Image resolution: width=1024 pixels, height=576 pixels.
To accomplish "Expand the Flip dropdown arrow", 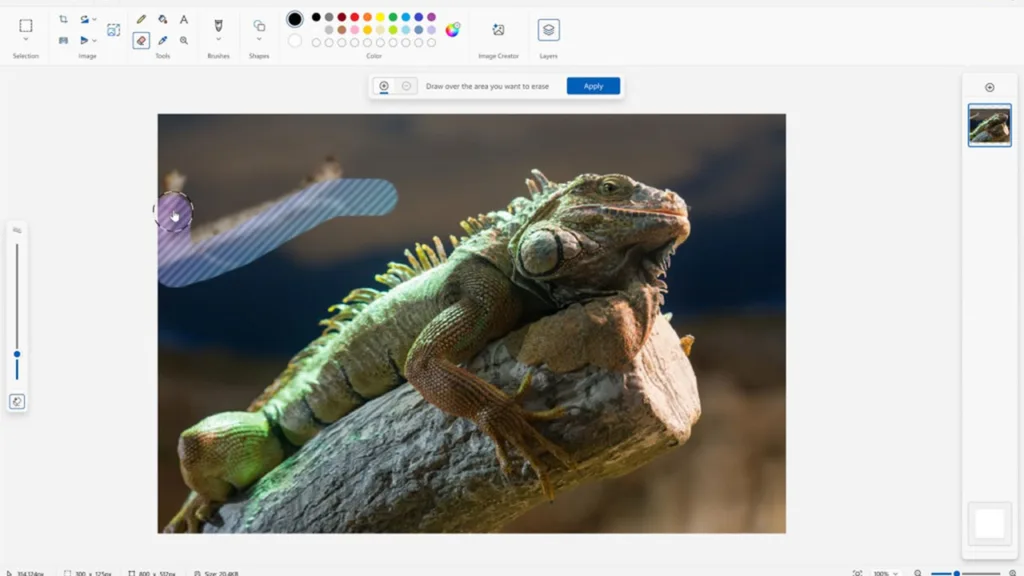I will [x=94, y=40].
